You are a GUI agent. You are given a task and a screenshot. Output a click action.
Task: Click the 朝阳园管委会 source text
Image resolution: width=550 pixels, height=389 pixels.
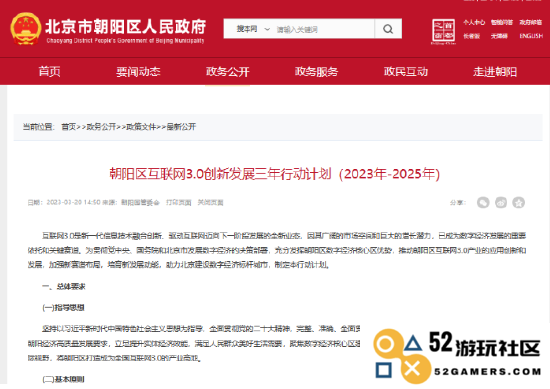pyautogui.click(x=140, y=202)
